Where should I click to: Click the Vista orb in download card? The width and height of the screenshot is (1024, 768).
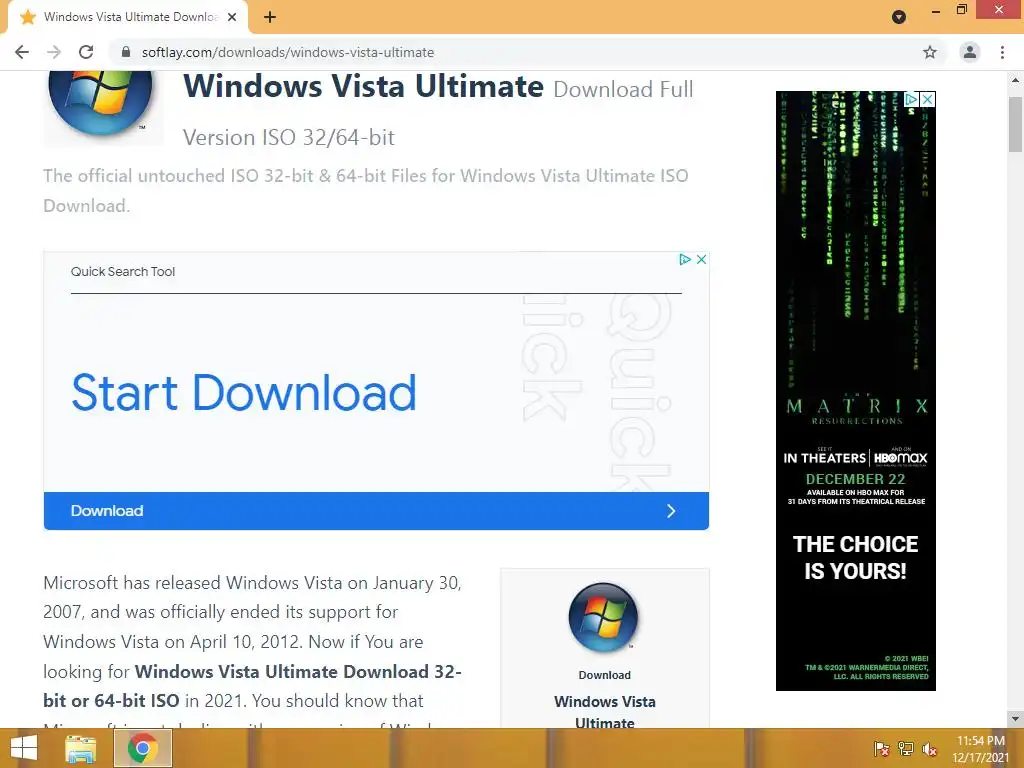(604, 618)
